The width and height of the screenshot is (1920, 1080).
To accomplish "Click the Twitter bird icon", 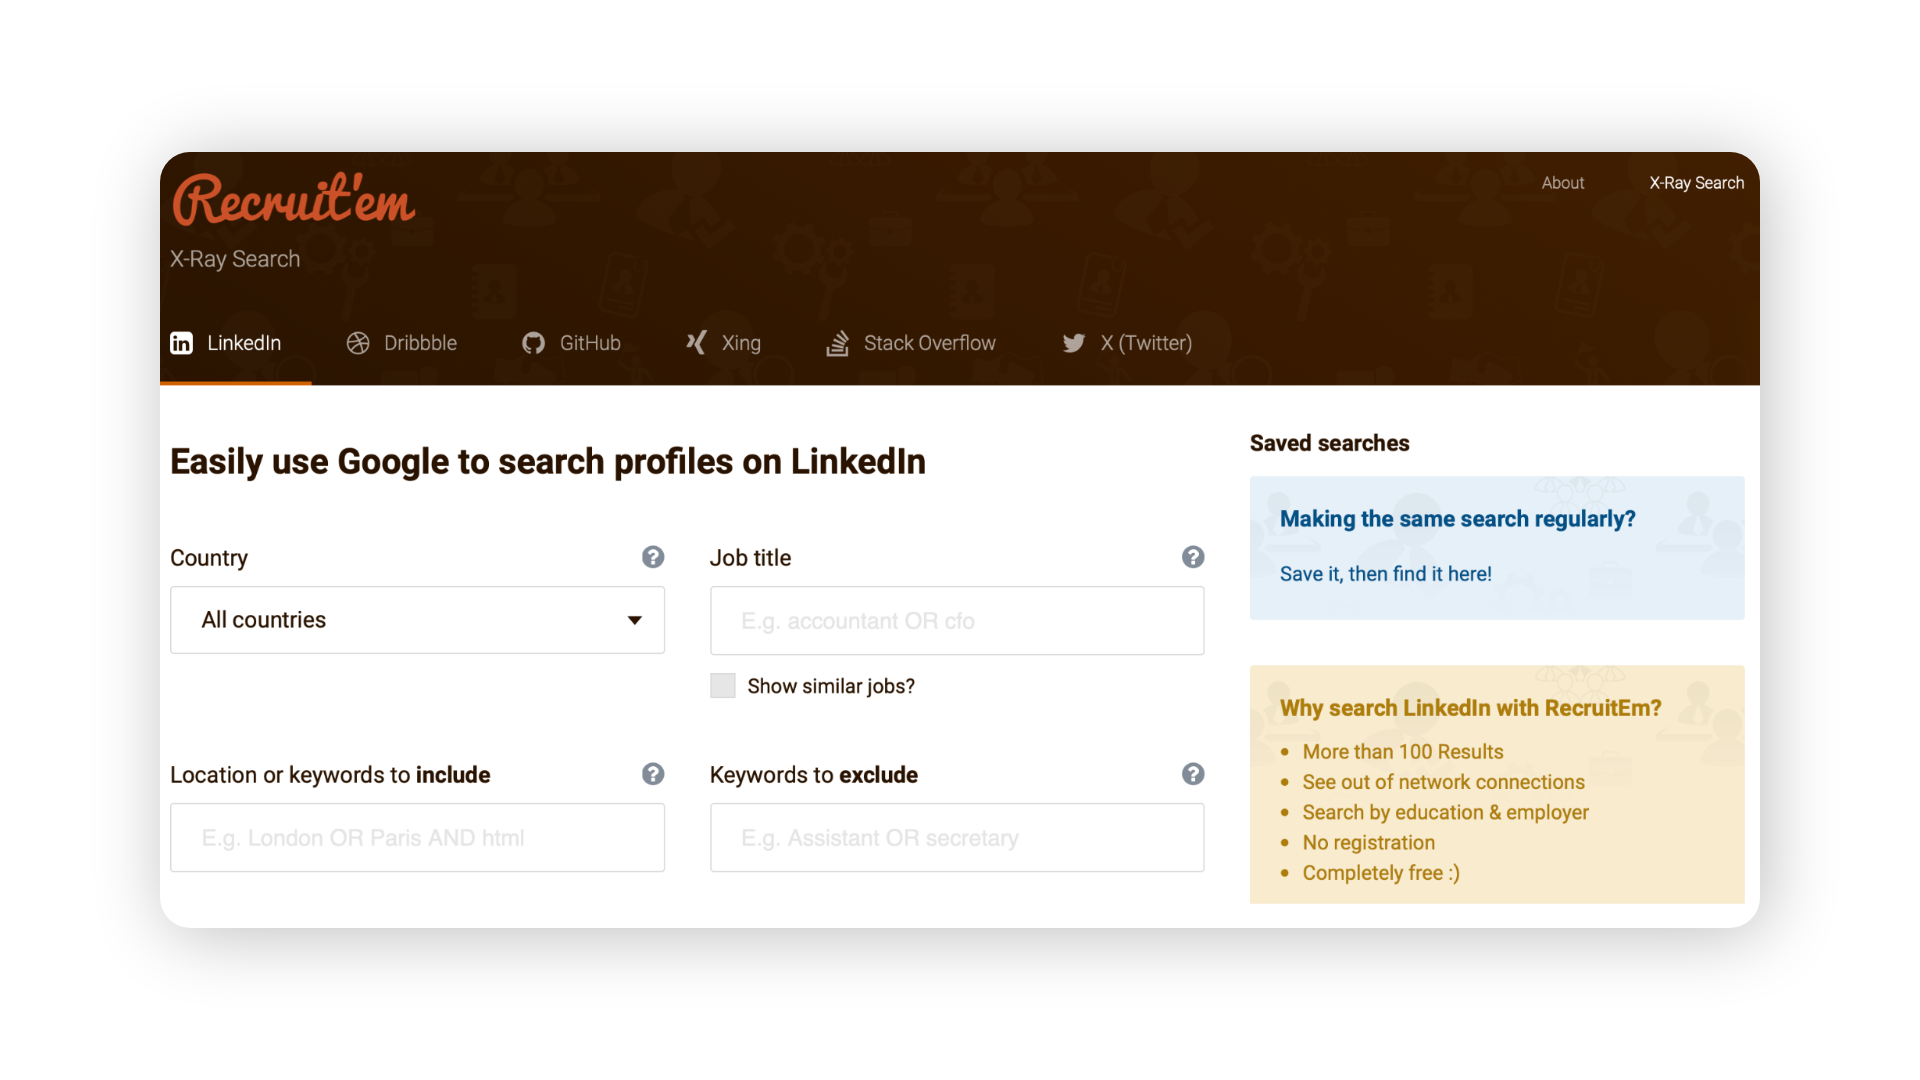I will tap(1074, 343).
